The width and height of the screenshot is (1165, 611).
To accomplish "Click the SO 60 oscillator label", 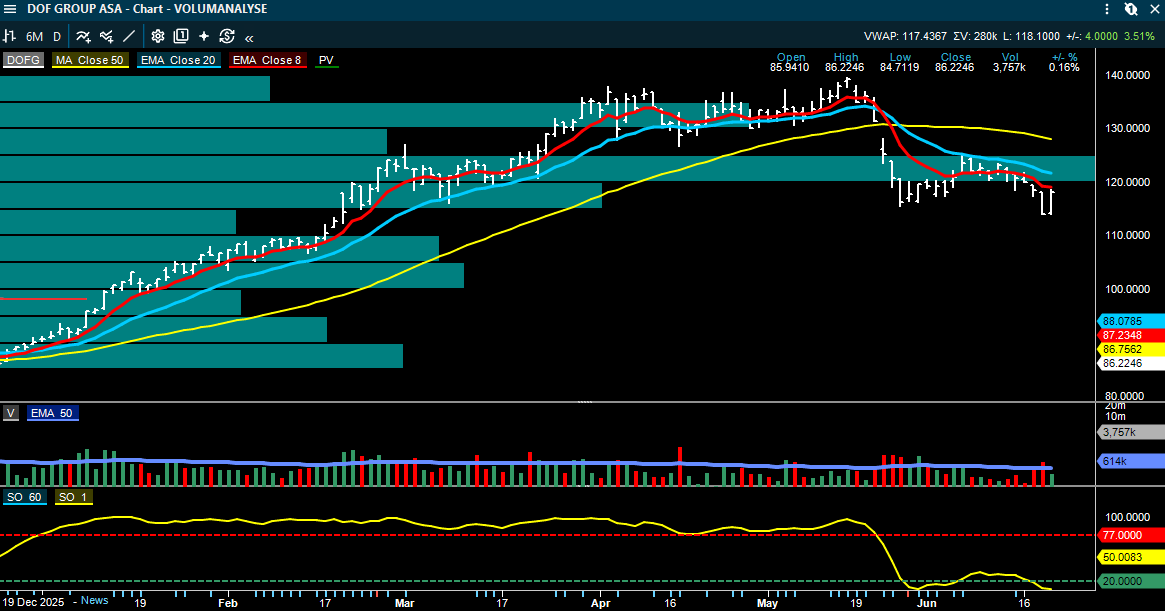I will click(25, 497).
